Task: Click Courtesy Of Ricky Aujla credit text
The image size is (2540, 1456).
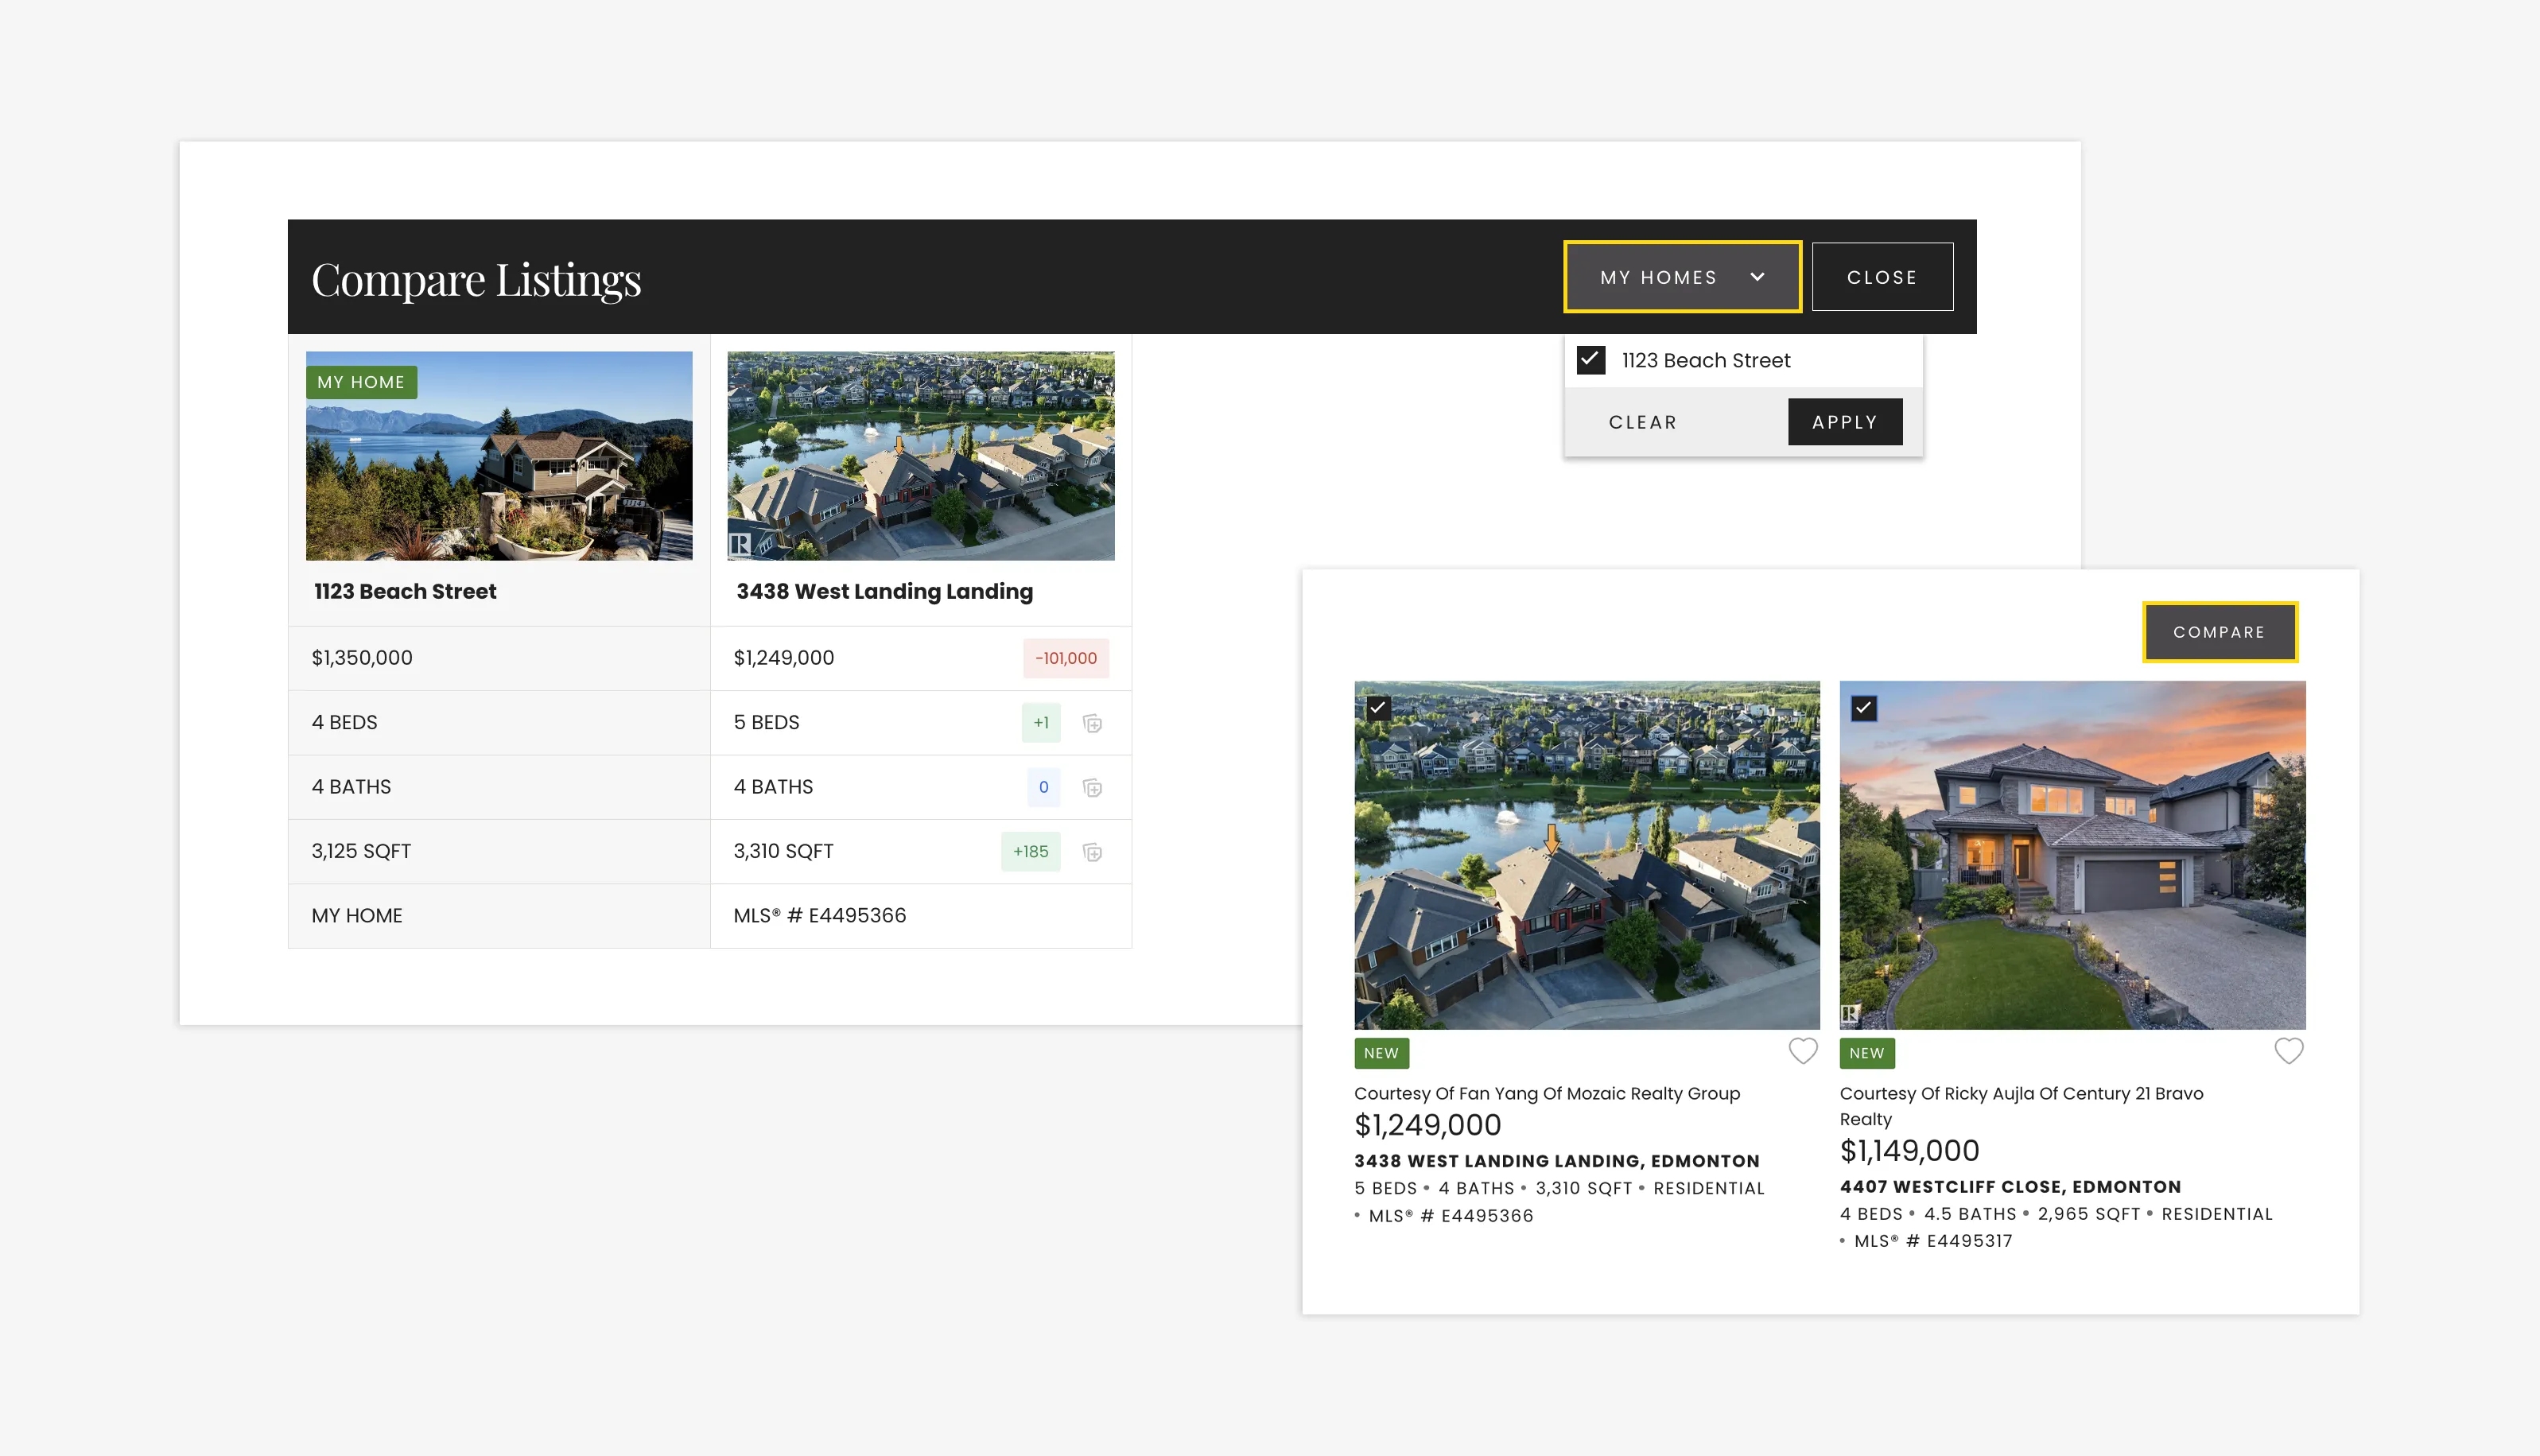Action: [x=2022, y=1106]
